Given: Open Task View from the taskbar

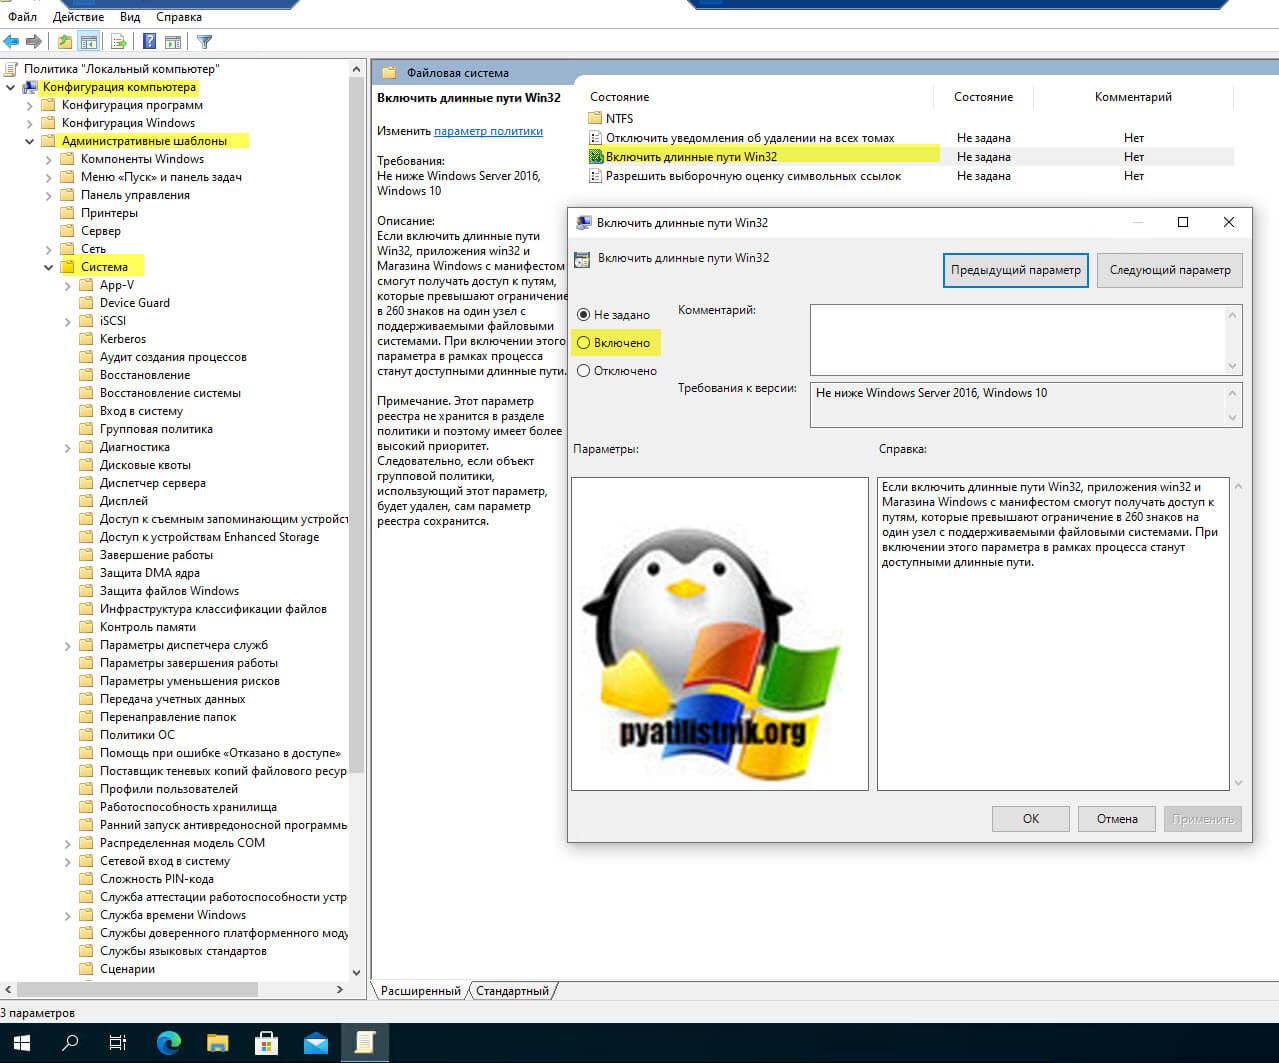Looking at the screenshot, I should 118,1043.
